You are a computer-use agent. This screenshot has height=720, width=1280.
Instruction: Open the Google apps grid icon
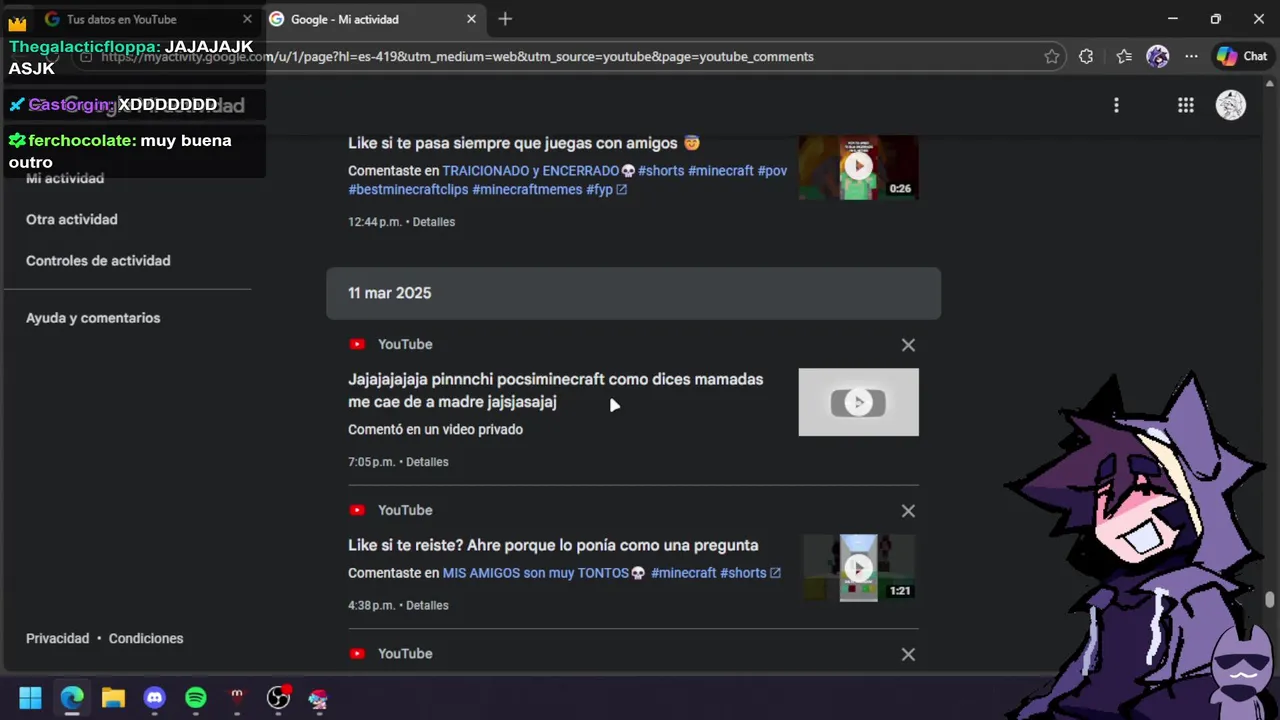click(1185, 105)
